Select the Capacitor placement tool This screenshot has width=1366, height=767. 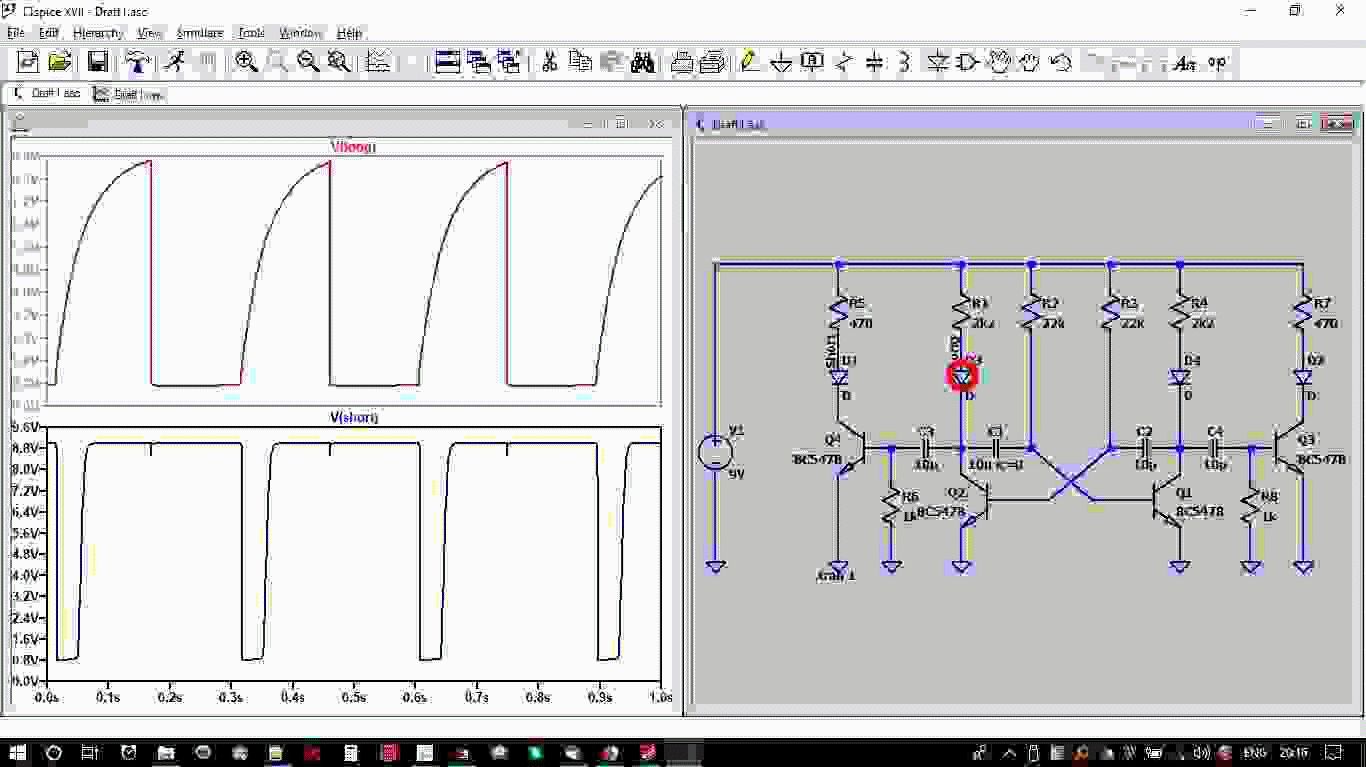(874, 62)
